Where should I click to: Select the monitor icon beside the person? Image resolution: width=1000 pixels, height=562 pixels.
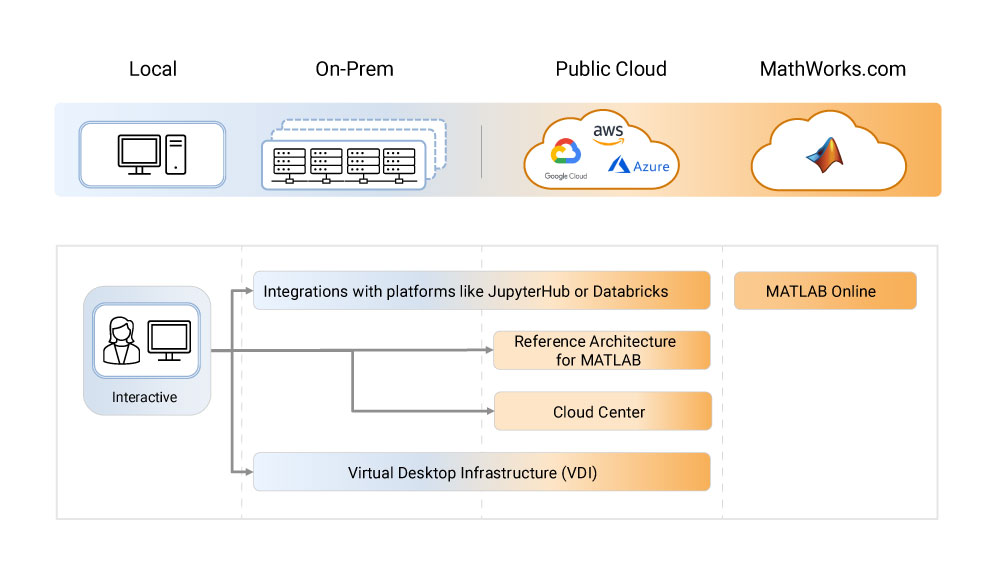point(169,341)
